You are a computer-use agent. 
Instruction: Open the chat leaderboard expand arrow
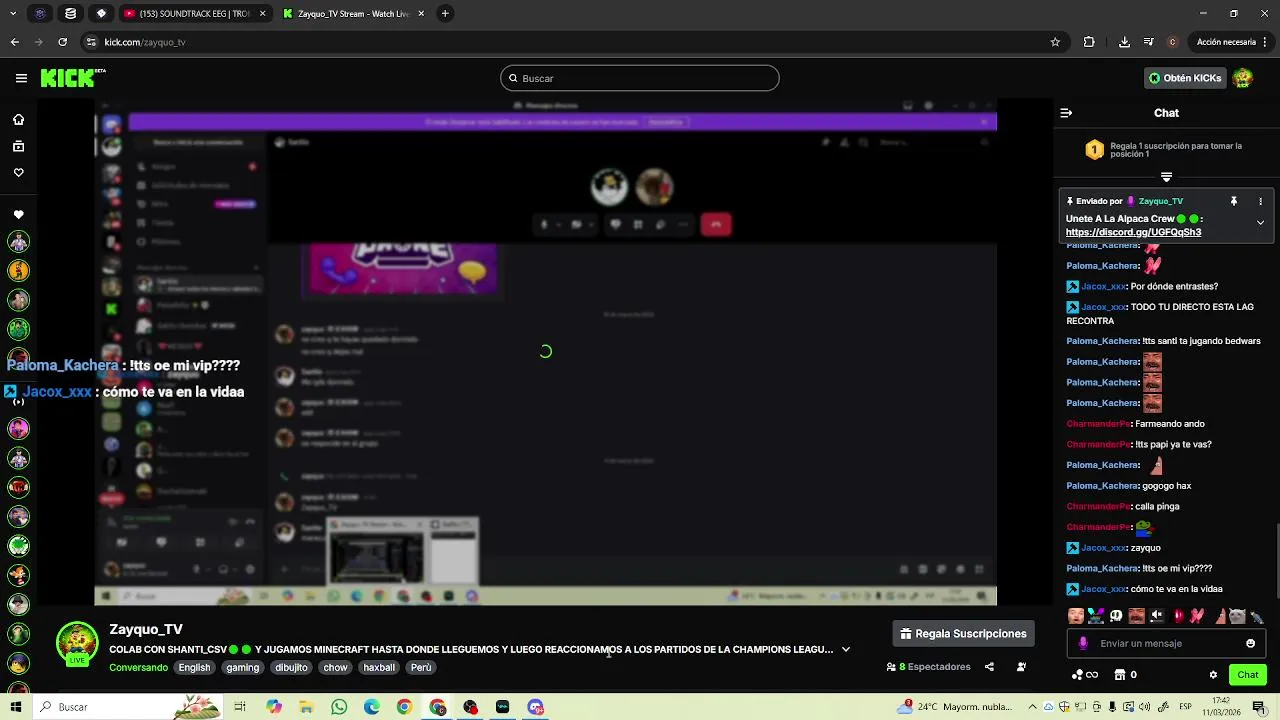click(1166, 177)
